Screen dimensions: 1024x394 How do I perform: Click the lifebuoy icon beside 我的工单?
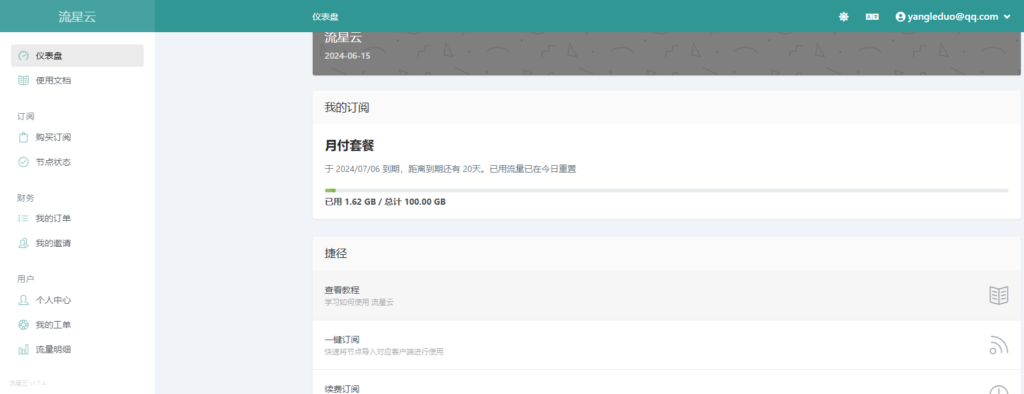[x=24, y=325]
